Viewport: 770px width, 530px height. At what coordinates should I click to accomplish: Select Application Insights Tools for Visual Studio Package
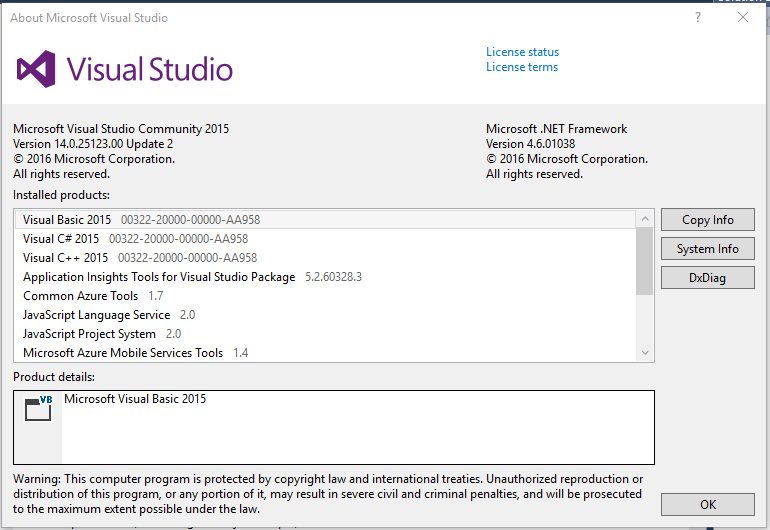[x=326, y=277]
